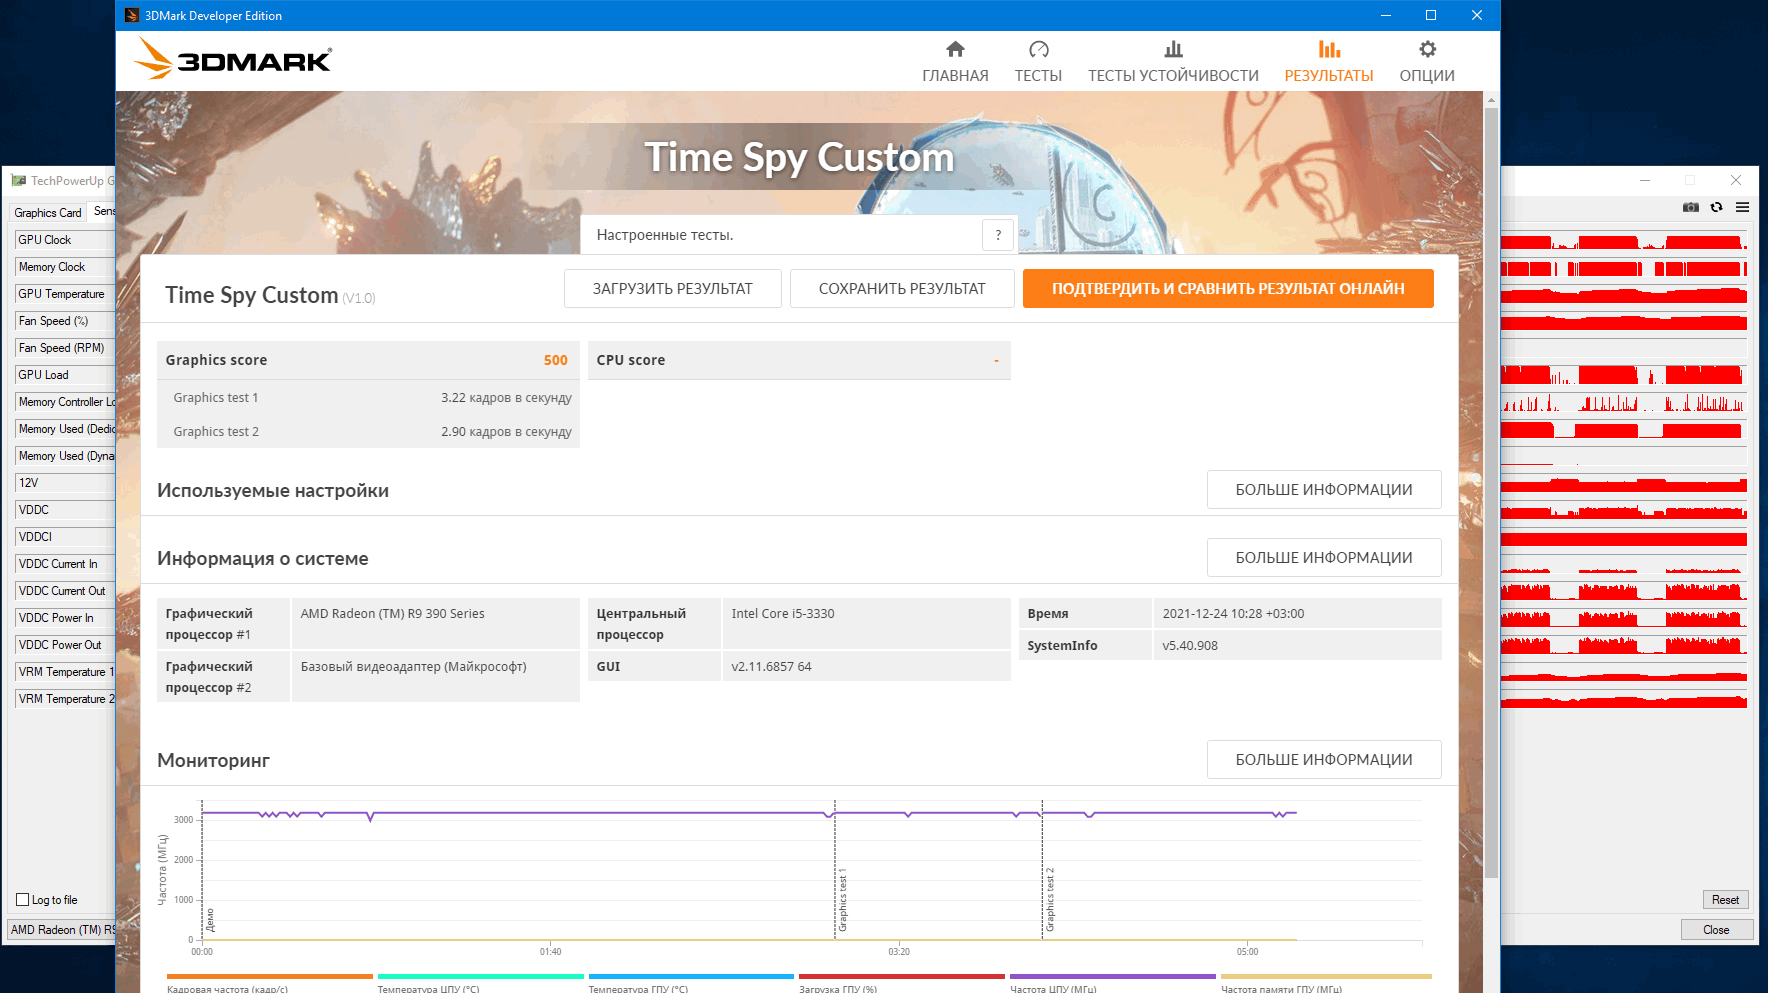Click VRM Temperature 2 sensor label
Viewport: 1768px width, 993px height.
65,699
